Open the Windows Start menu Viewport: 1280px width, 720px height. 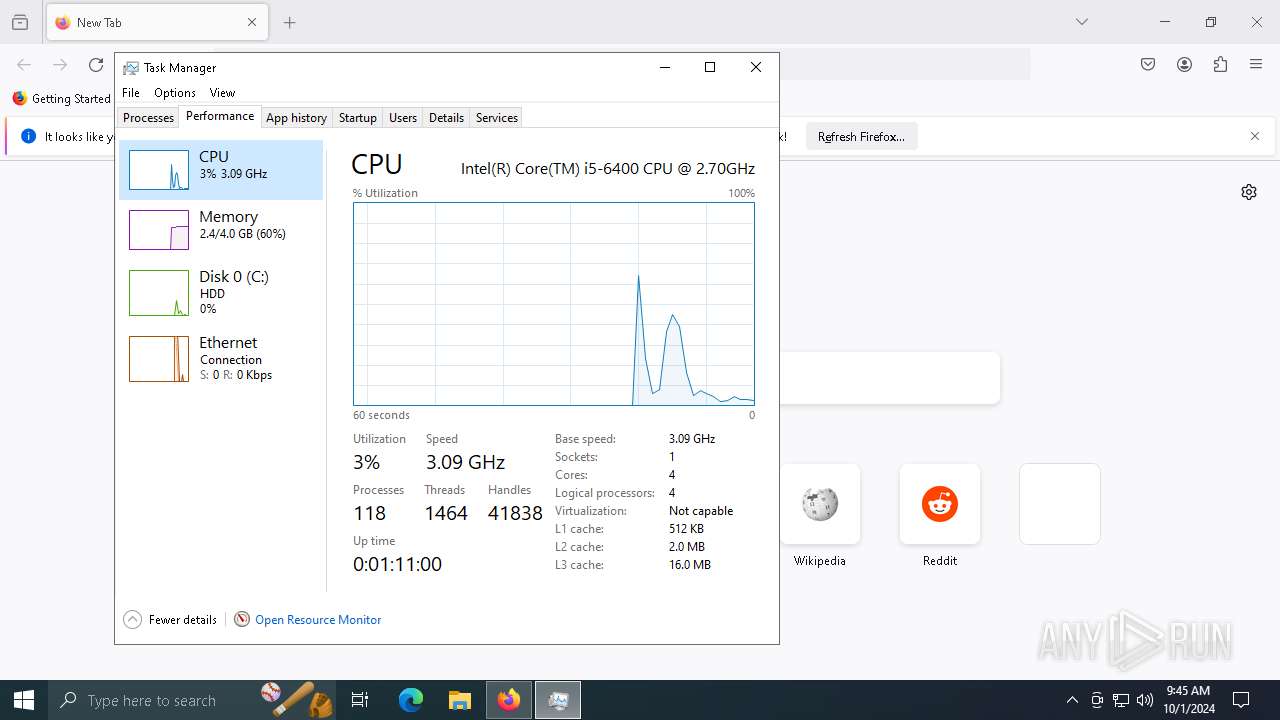[x=24, y=700]
